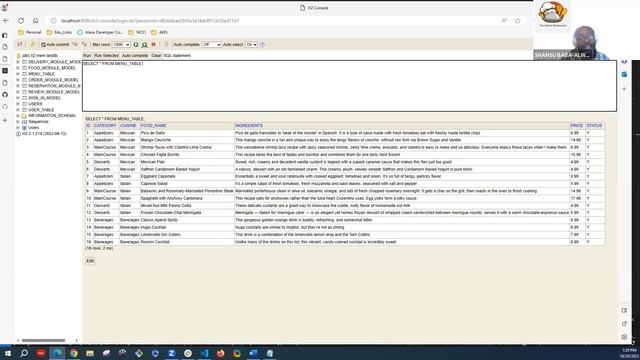
Task: Open the Alexa Developer Console bookmark
Action: [x=100, y=32]
